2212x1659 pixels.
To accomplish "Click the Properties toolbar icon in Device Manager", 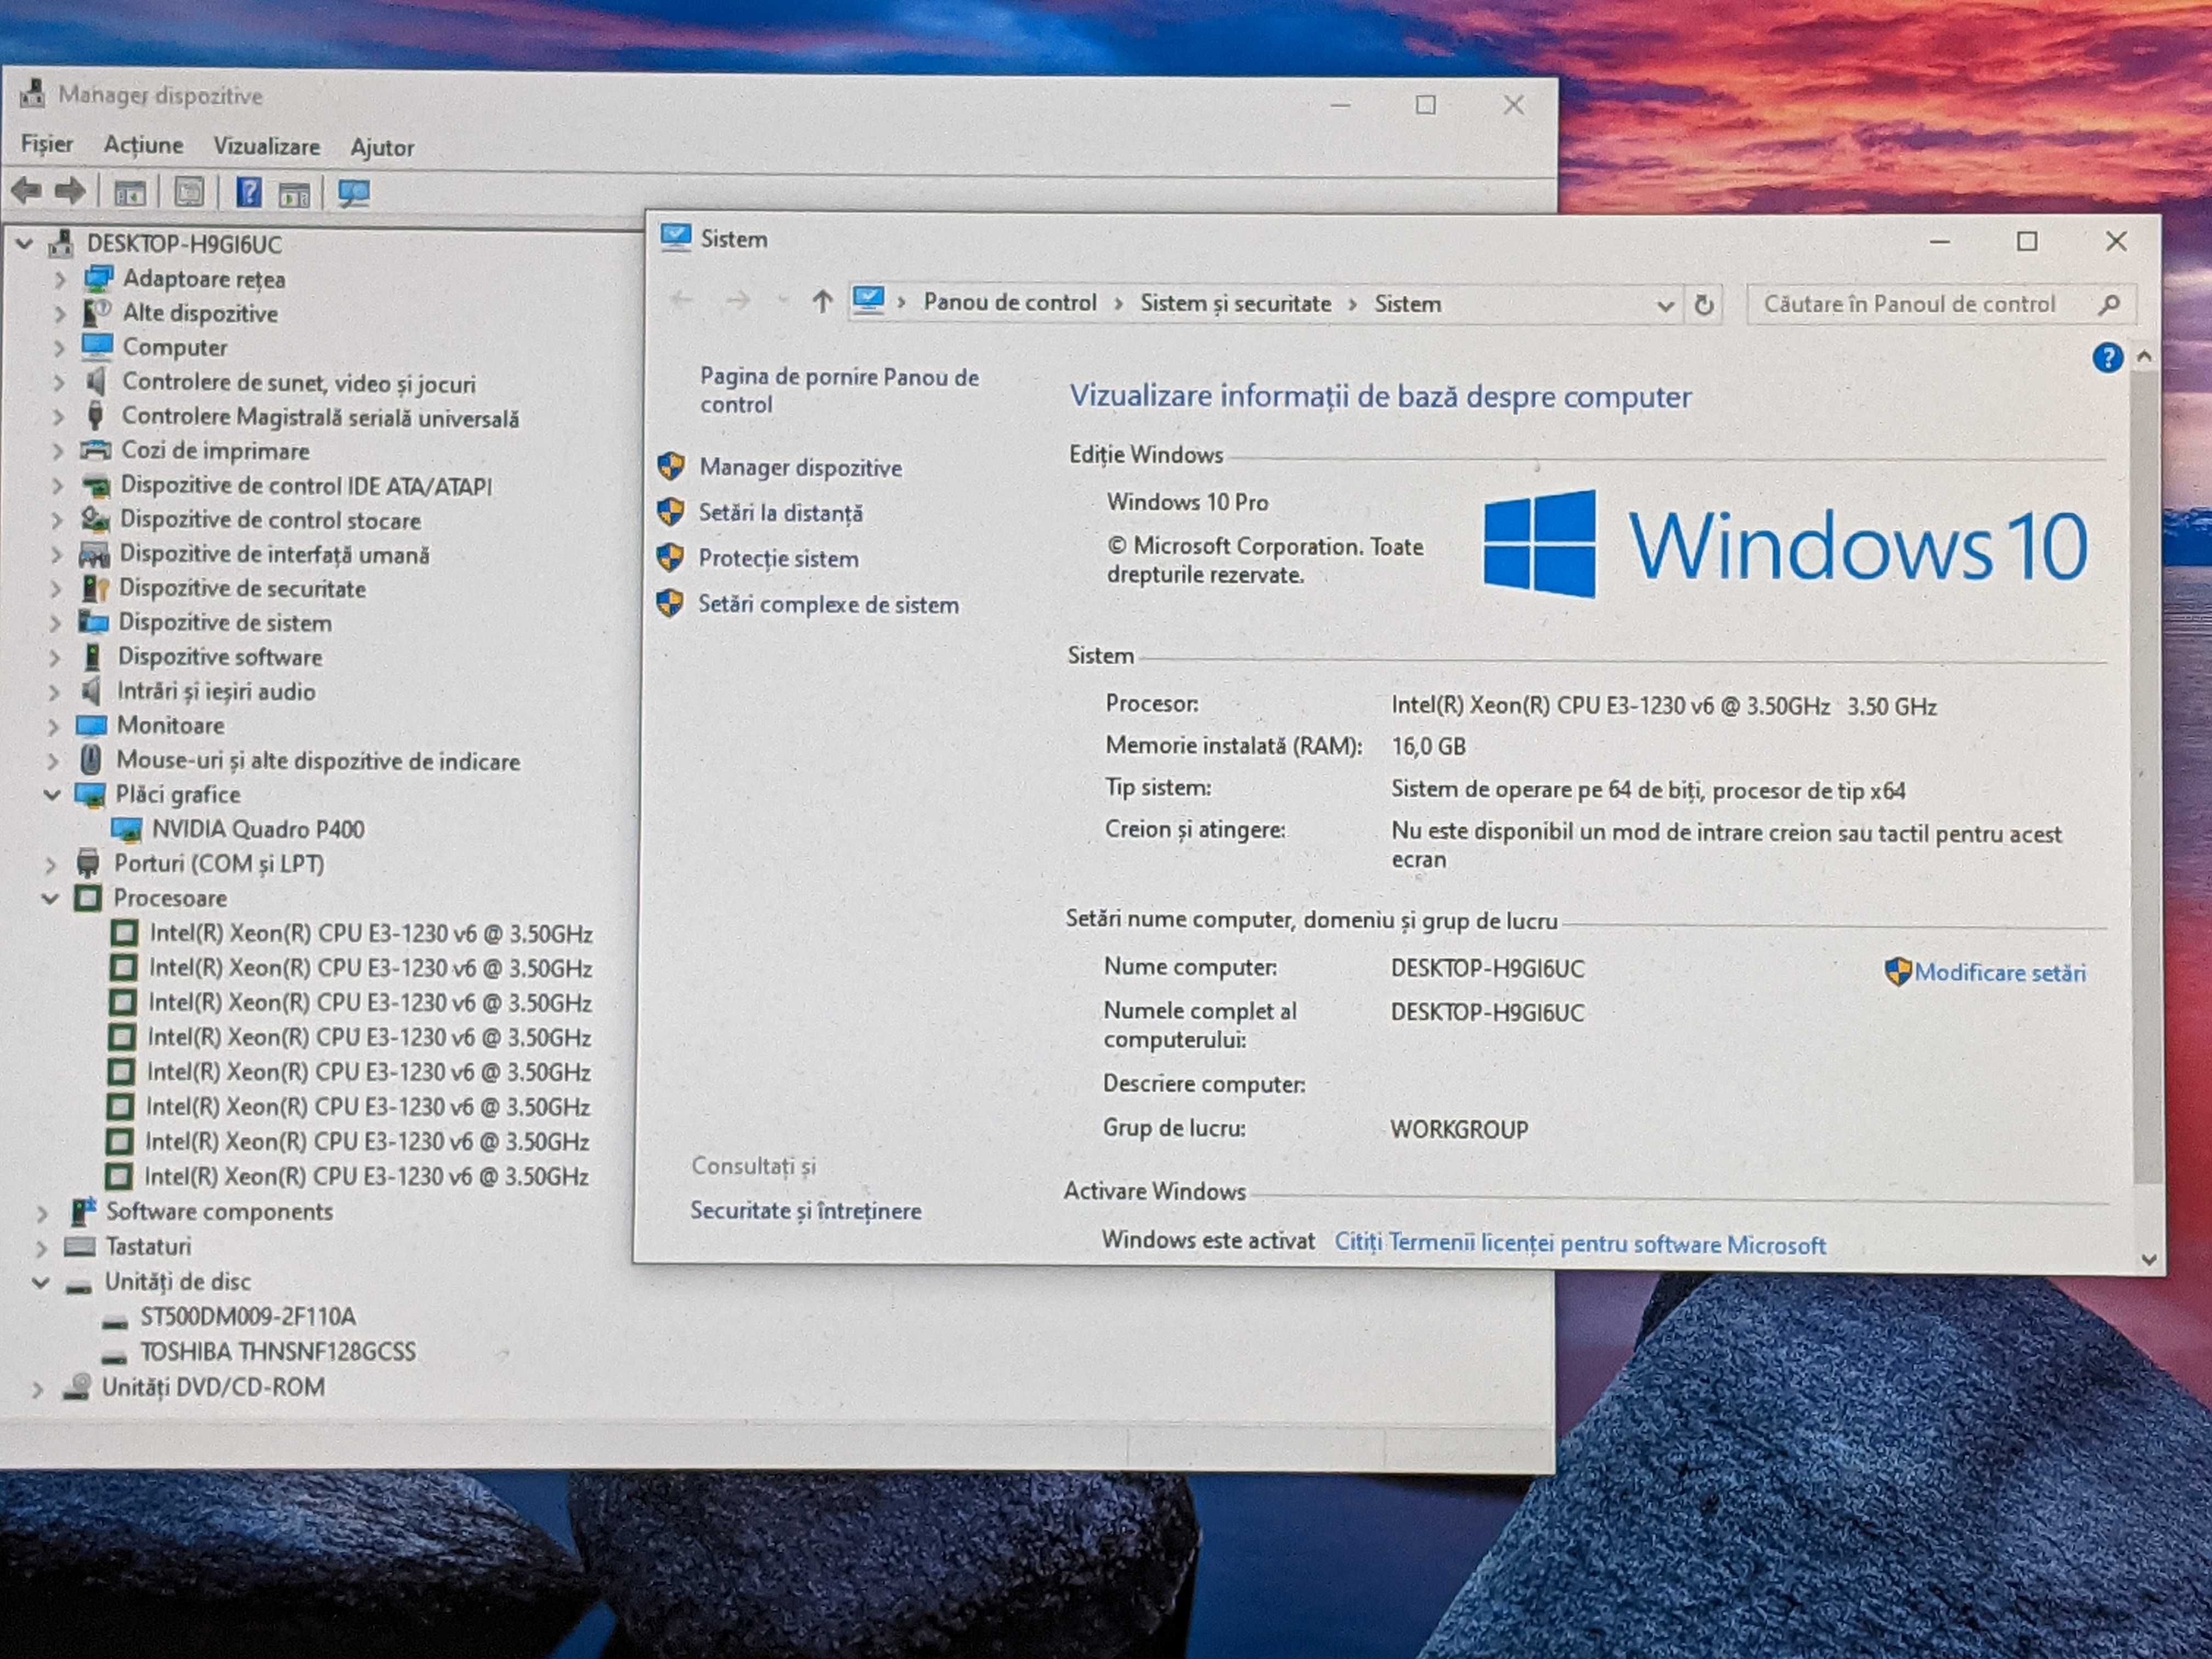I will pos(189,192).
